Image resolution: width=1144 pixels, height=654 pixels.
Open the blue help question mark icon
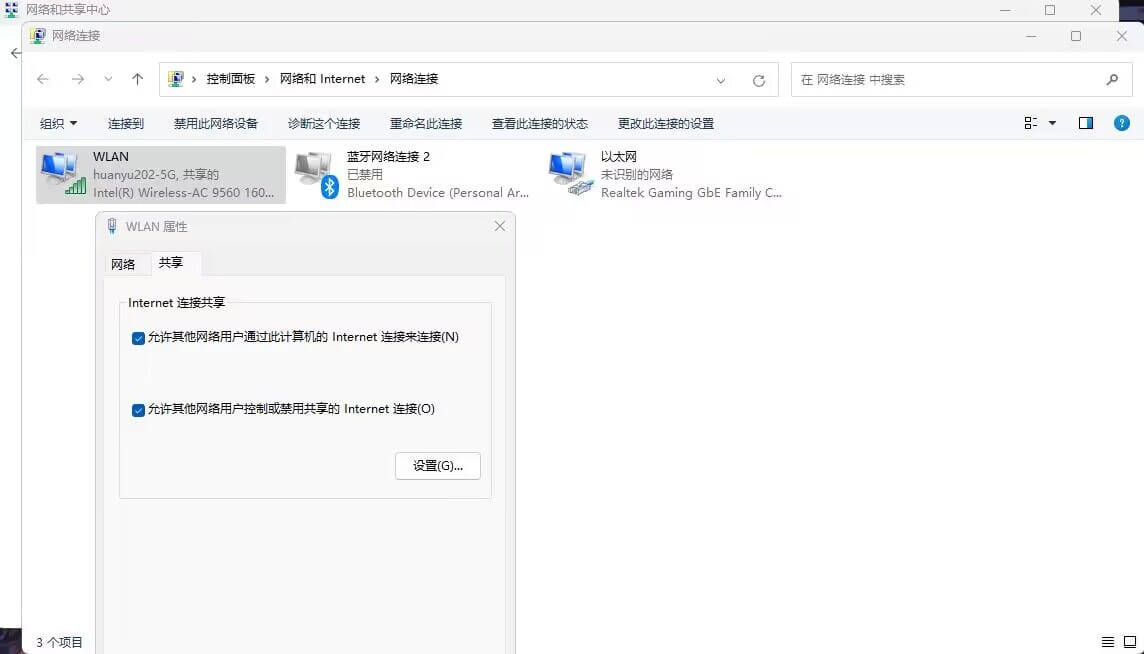click(x=1121, y=123)
